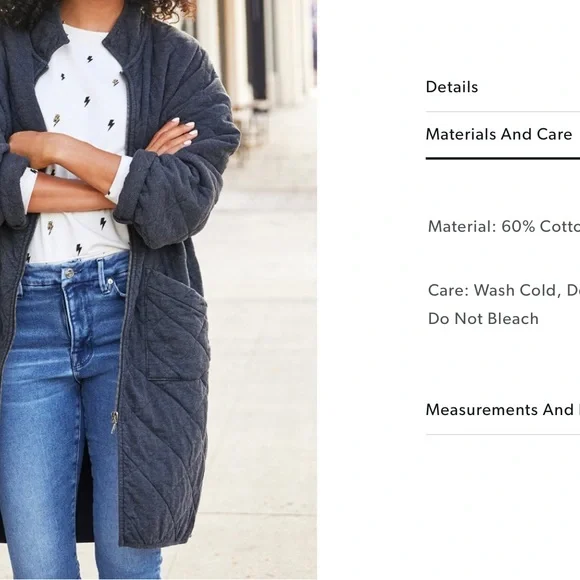Select the Material: 60% Cotton text line

[x=504, y=226]
